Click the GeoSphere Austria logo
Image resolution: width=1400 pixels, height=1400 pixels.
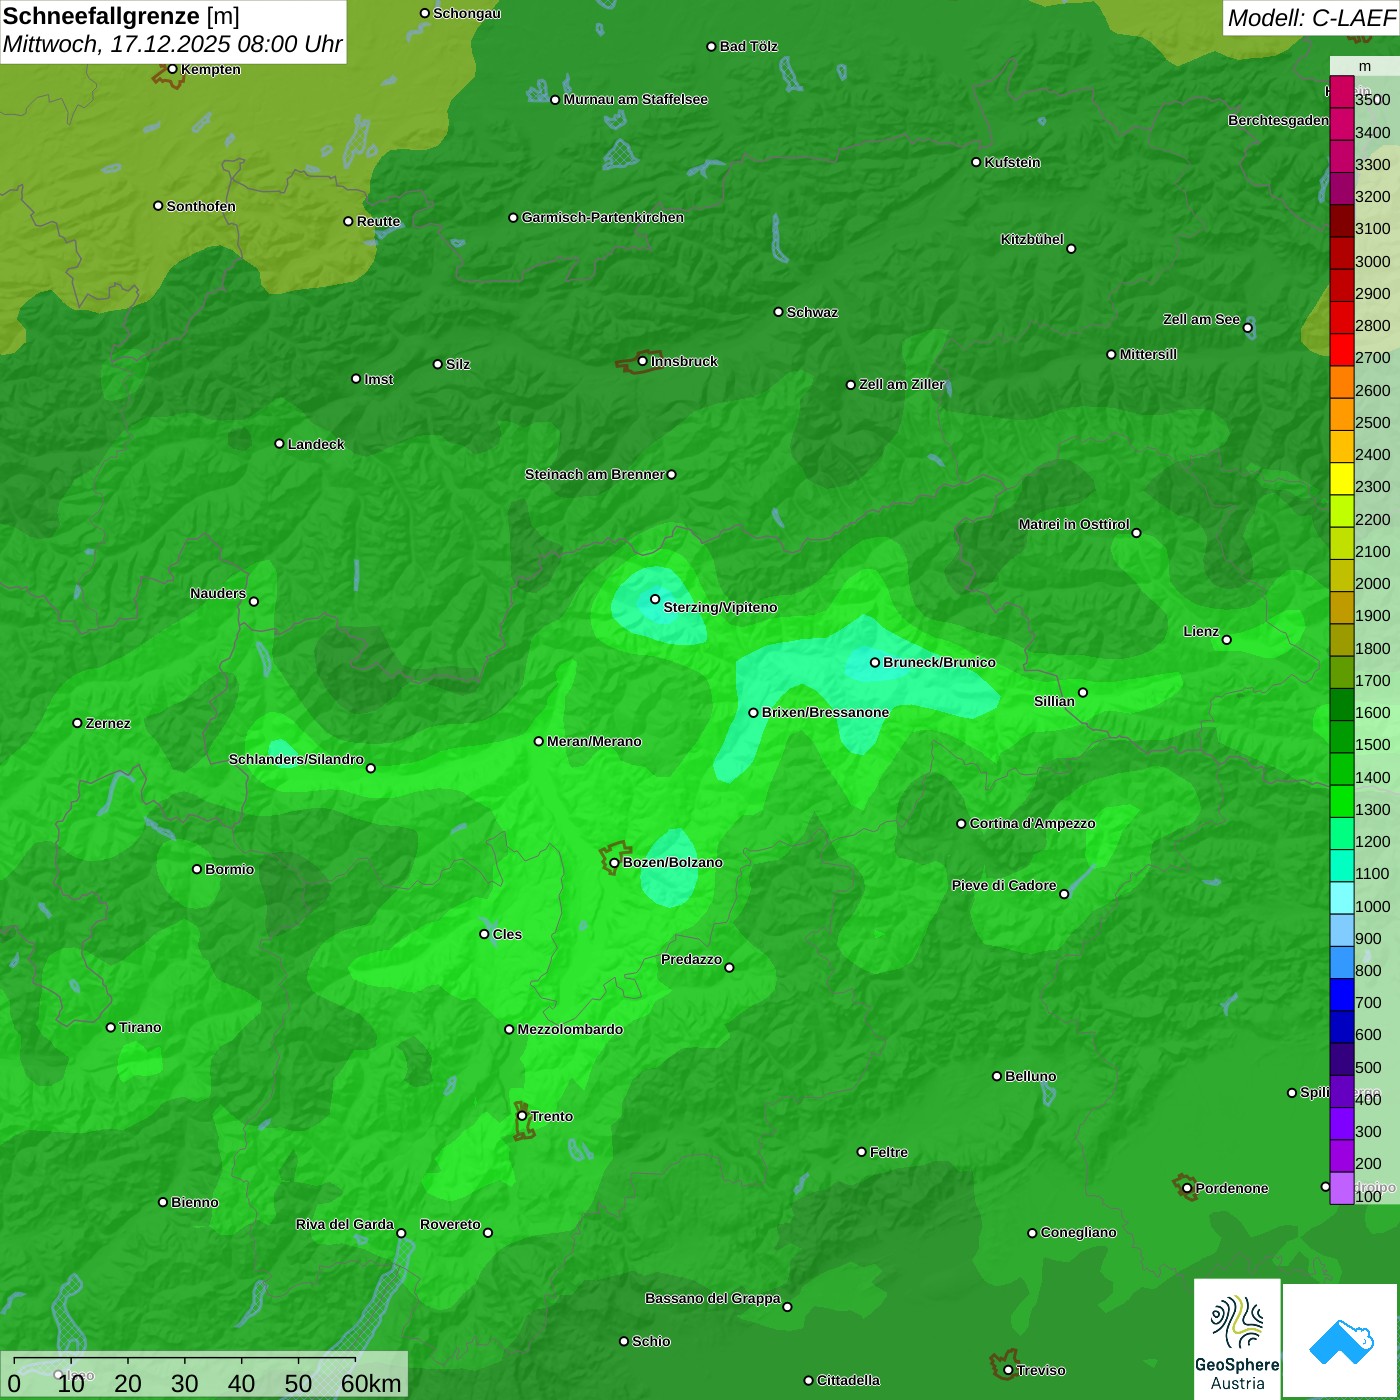(x=1237, y=1340)
